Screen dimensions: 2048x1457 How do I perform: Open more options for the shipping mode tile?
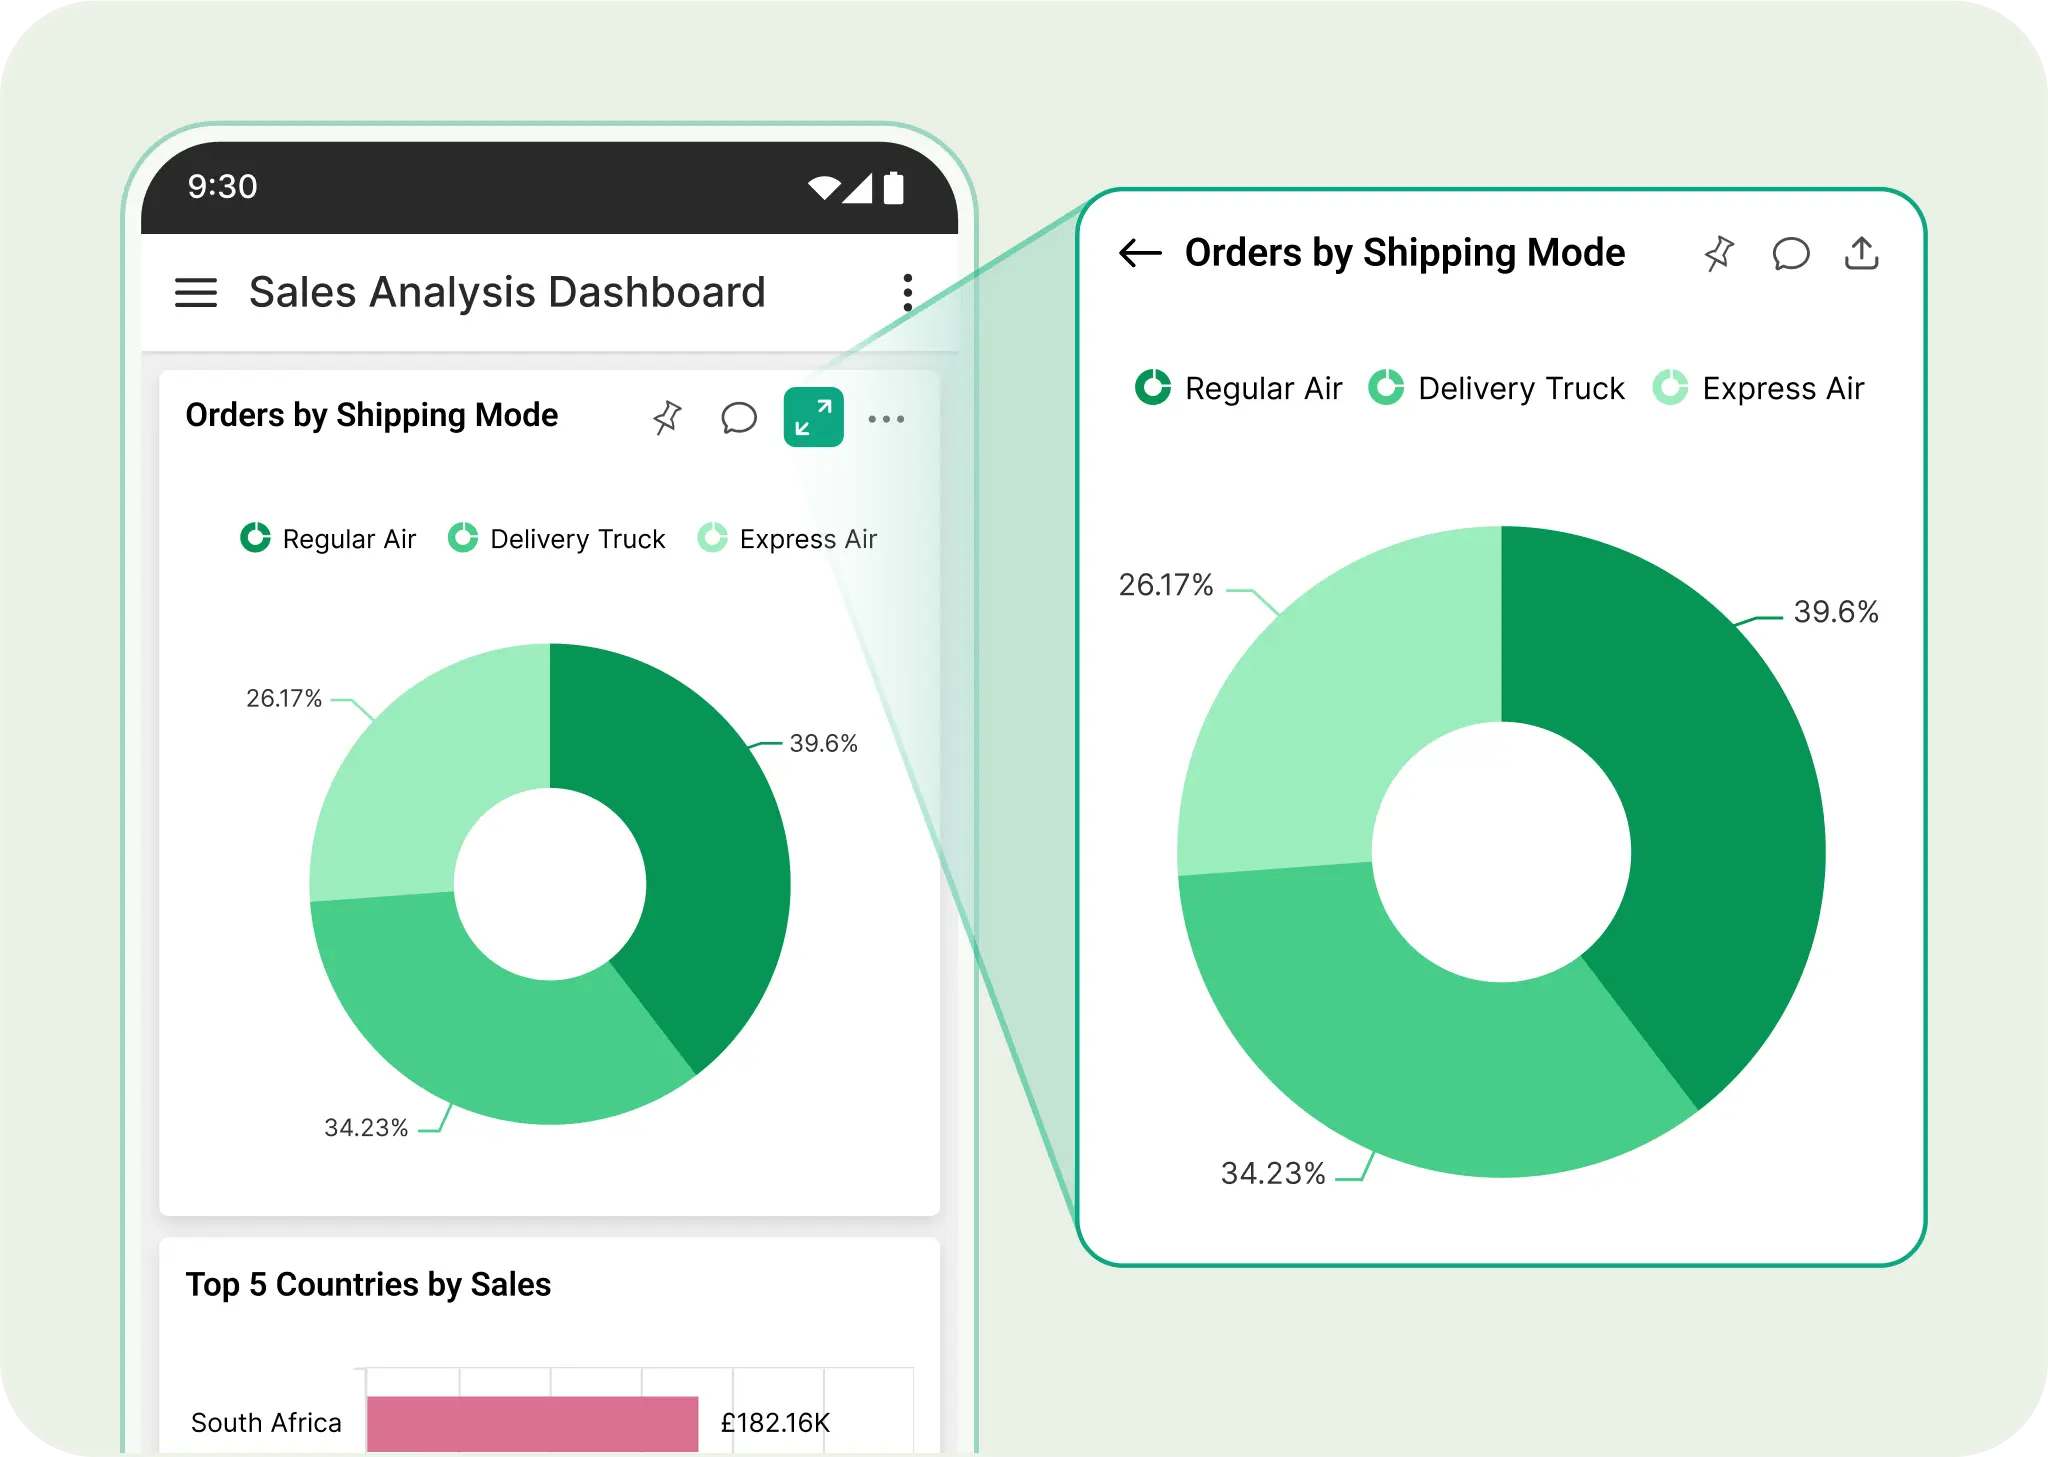coord(887,419)
